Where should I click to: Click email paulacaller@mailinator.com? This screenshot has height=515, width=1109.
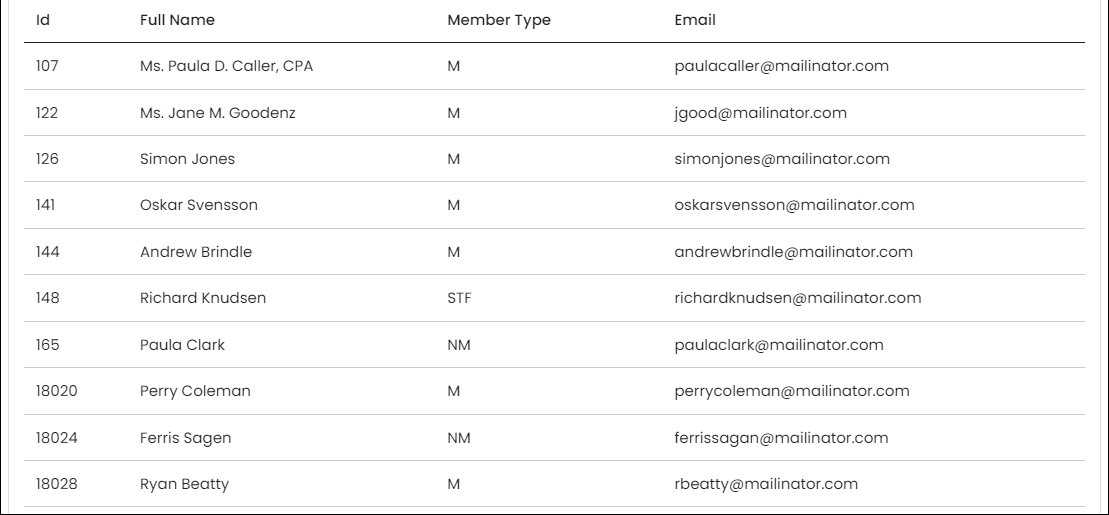click(x=782, y=66)
